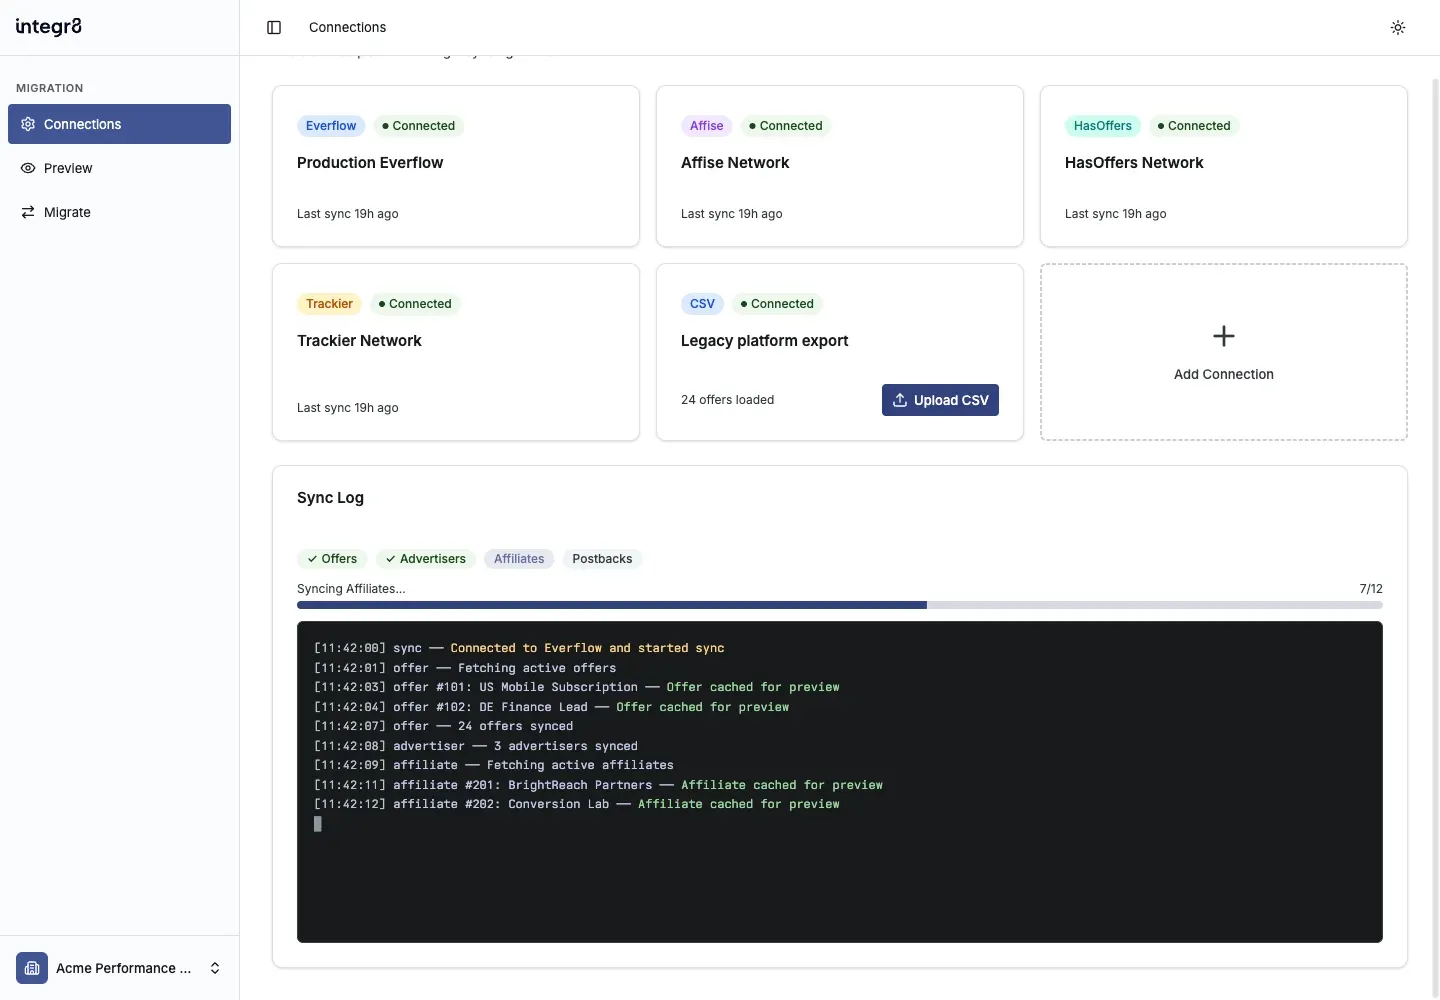Viewport: 1440px width, 1000px height.
Task: Click the Add Connection label
Action: point(1224,374)
